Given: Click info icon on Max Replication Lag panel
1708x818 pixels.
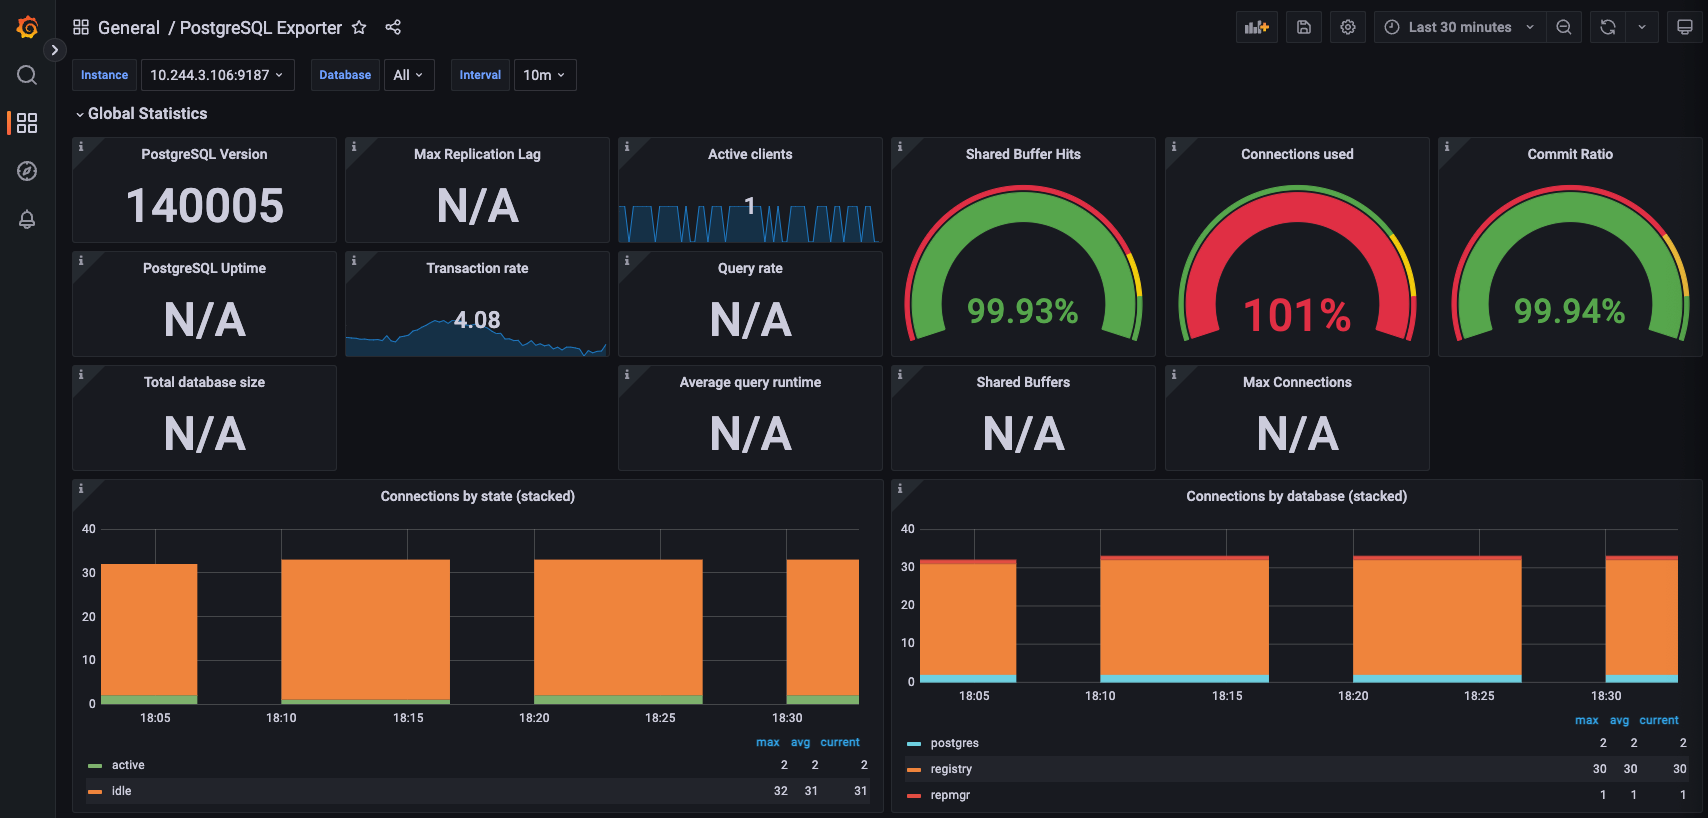Looking at the screenshot, I should (x=354, y=146).
